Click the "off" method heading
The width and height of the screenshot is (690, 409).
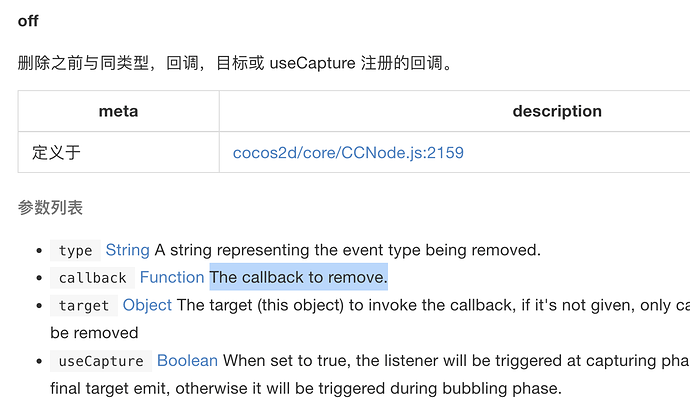(x=28, y=20)
